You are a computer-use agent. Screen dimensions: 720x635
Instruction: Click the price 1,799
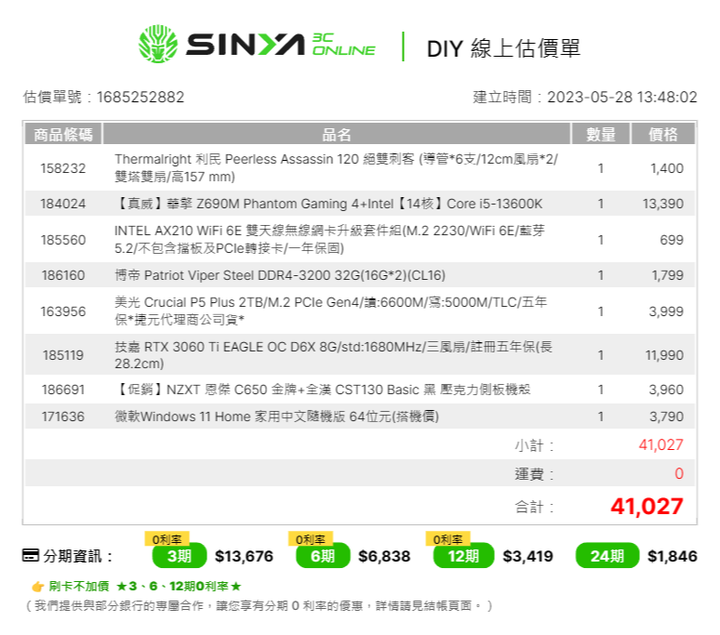(668, 275)
